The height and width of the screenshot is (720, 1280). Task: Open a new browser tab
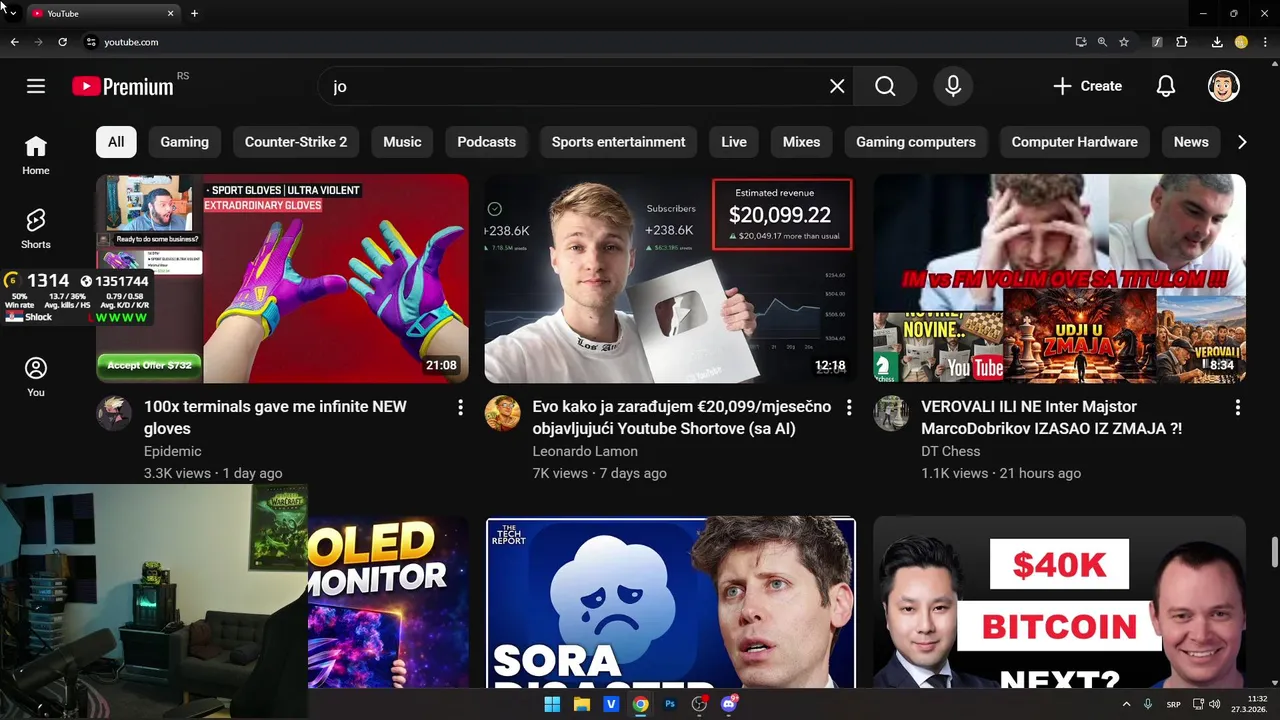[194, 13]
